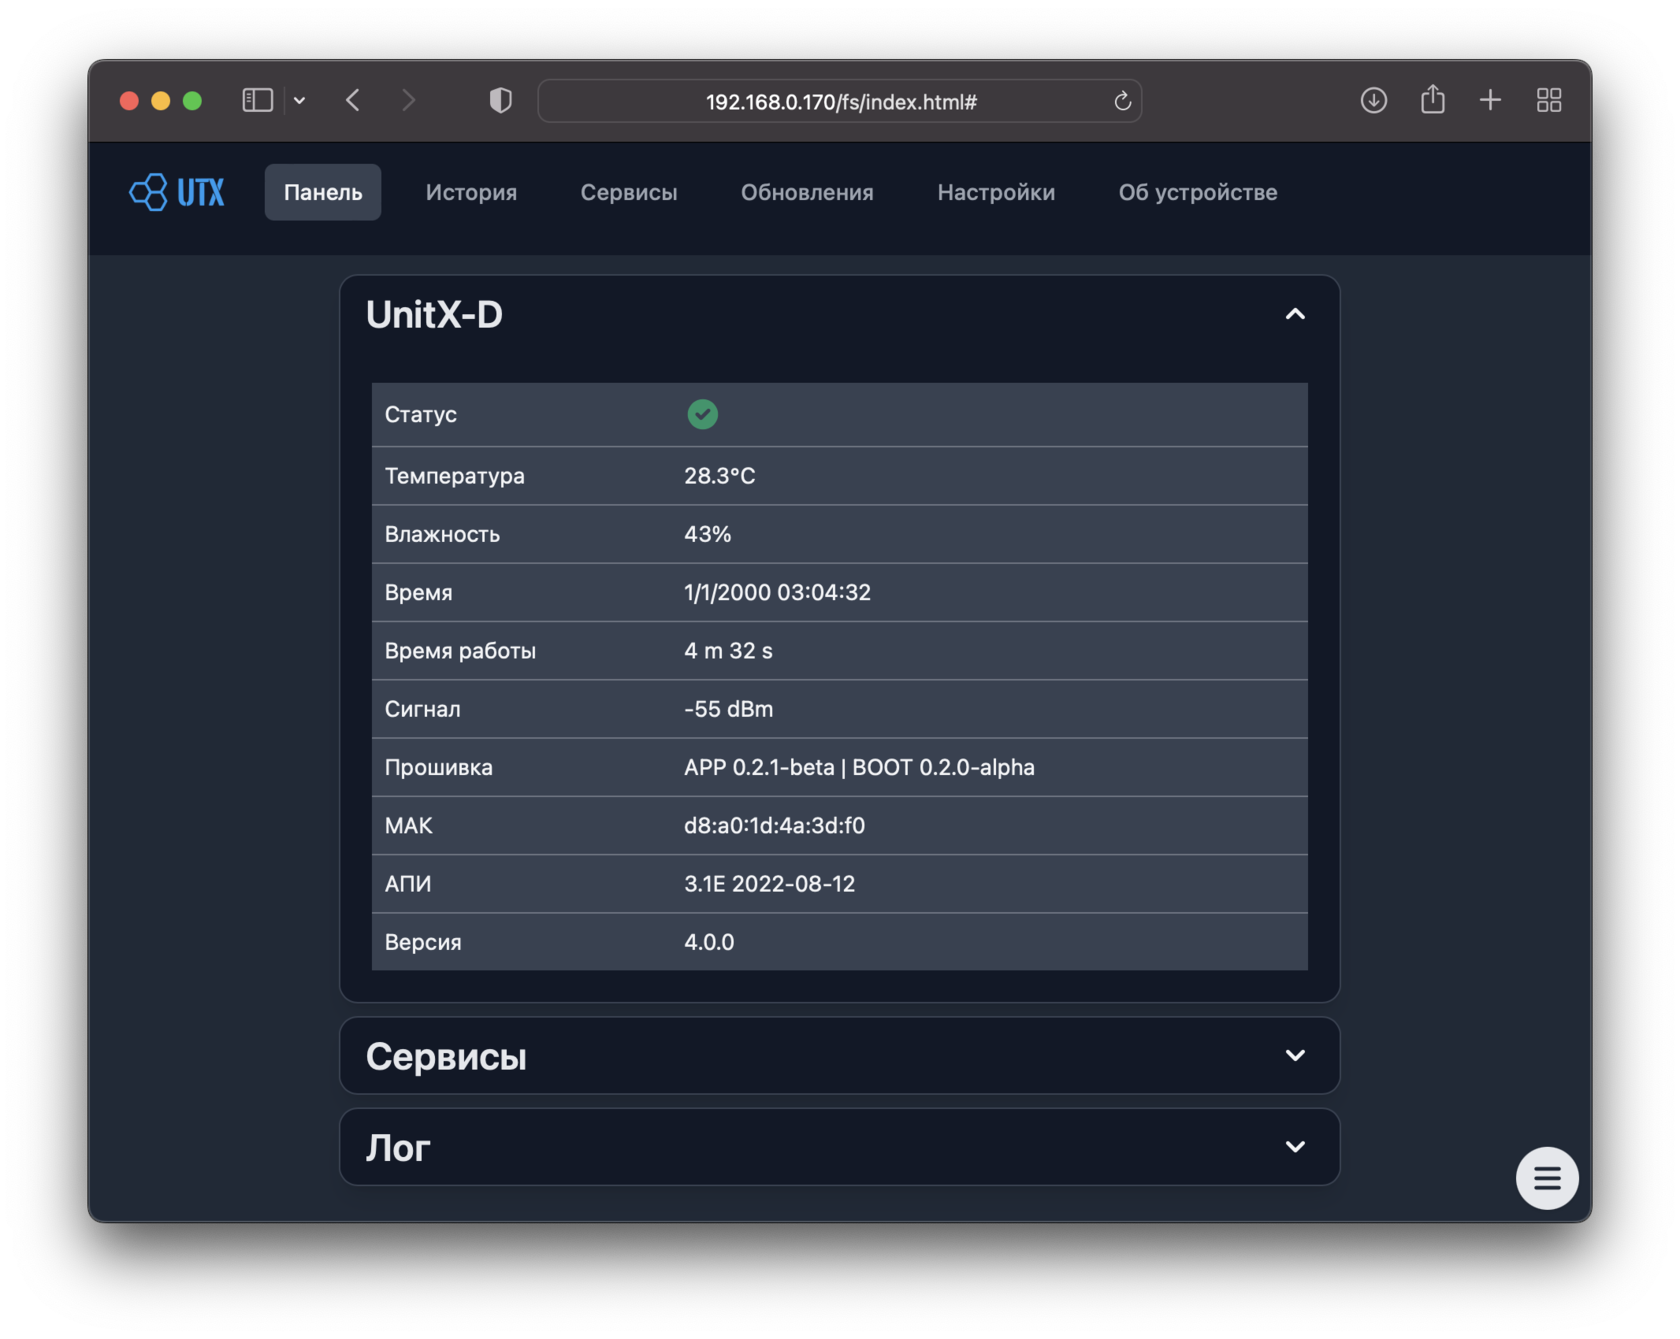Expand the Лог section
Screen dimensions: 1680x1339
tap(1295, 1147)
